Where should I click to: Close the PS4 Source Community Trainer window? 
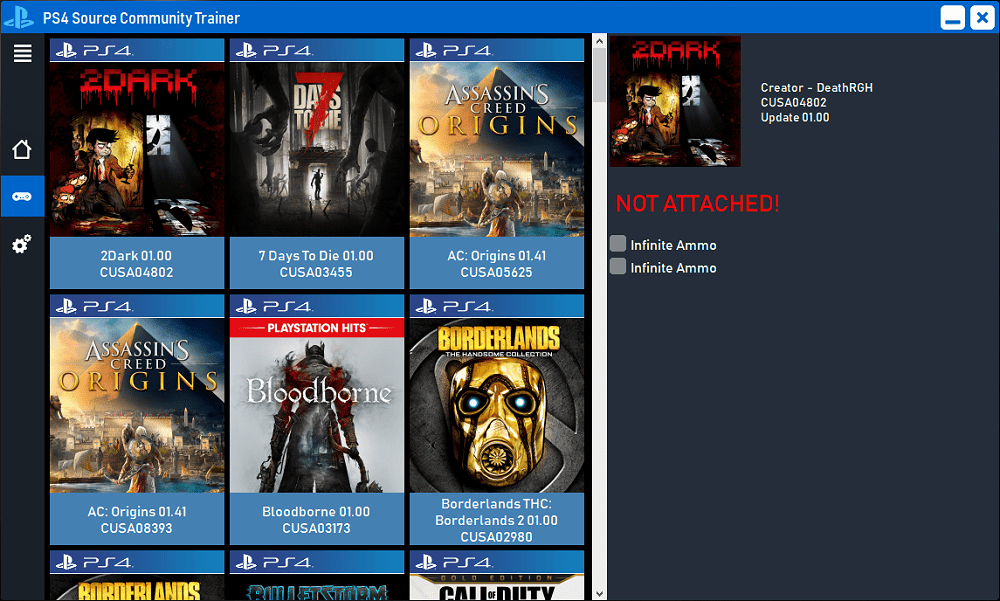[982, 17]
